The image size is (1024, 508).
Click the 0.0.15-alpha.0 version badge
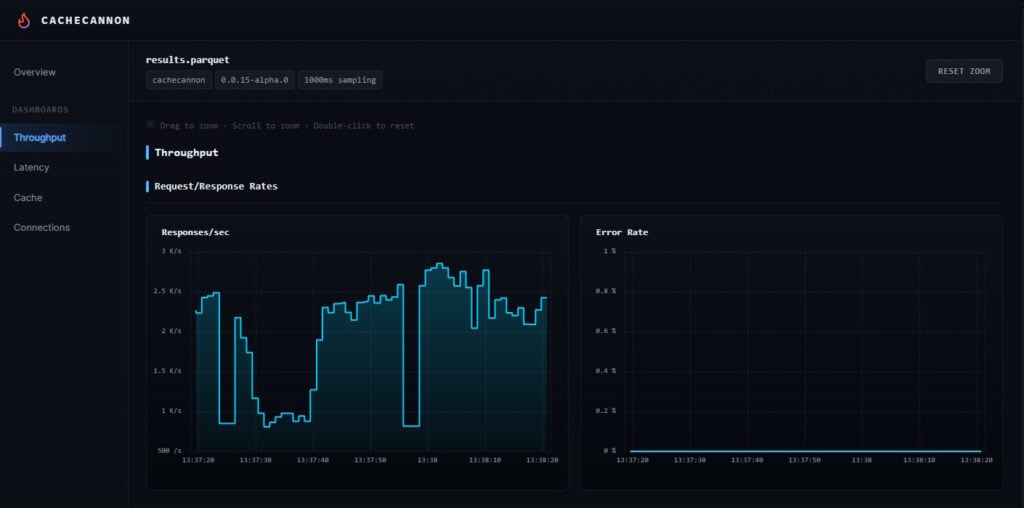[255, 80]
